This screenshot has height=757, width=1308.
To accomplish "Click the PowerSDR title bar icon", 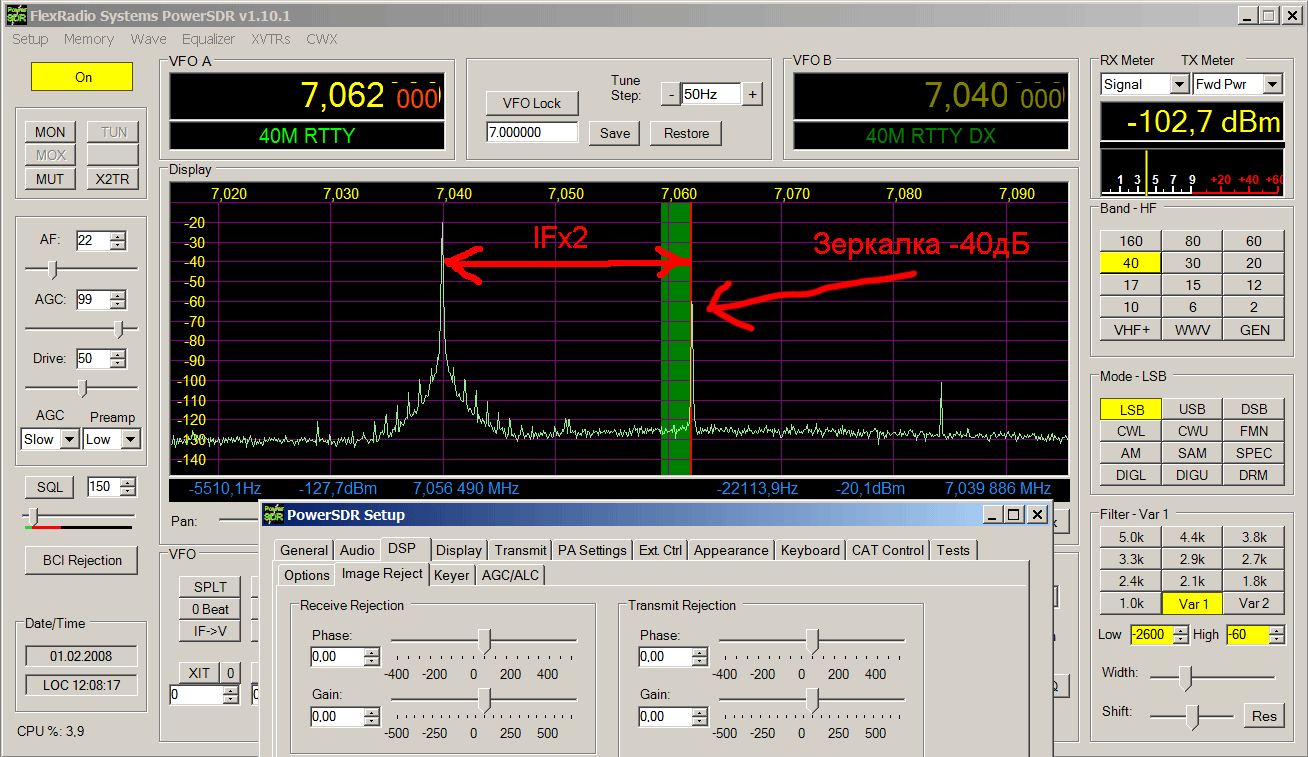I will (x=14, y=15).
